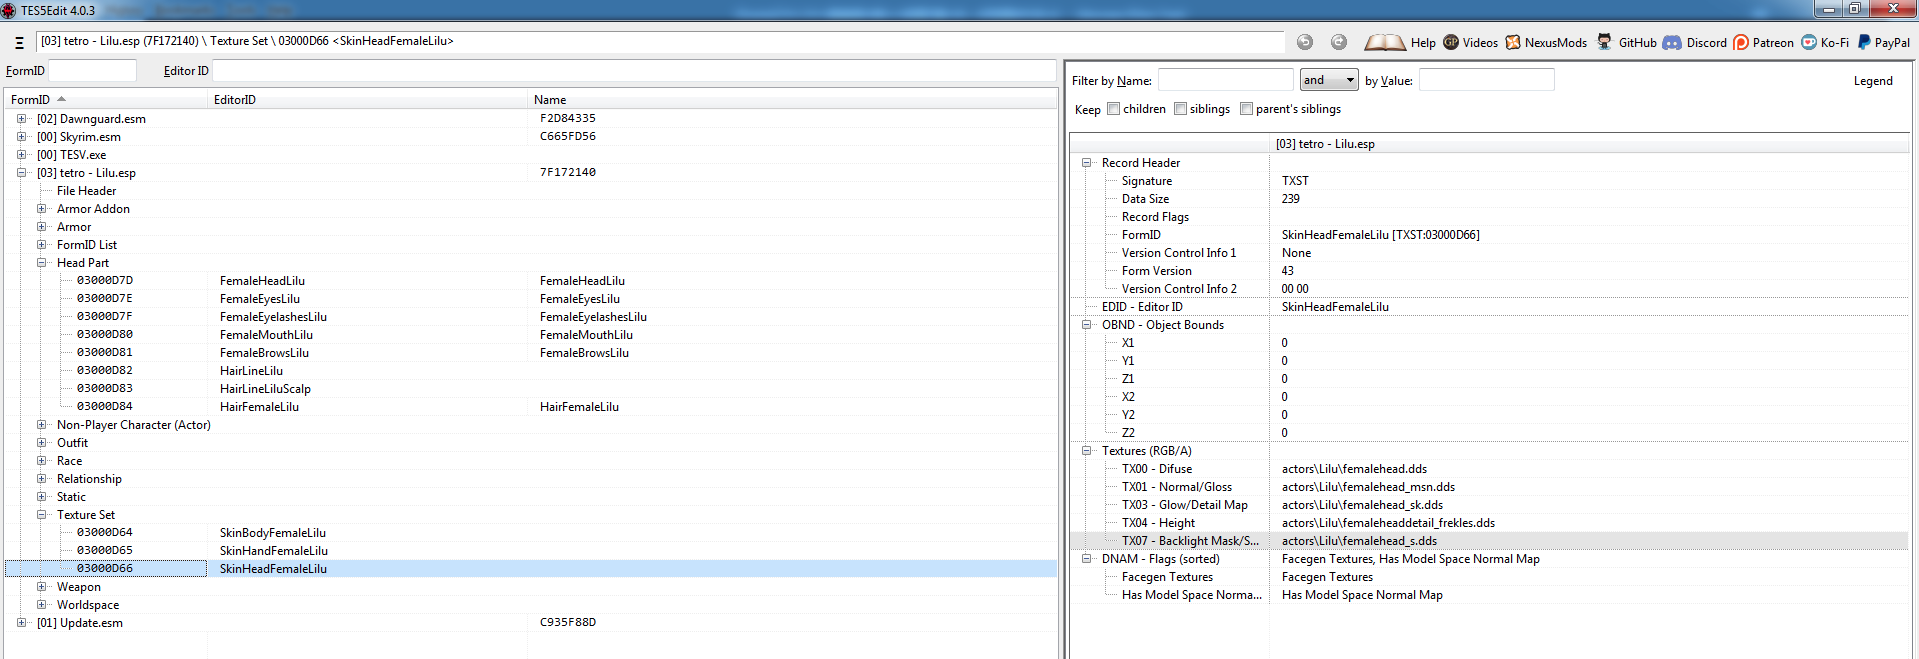Select record 03000D7D FemaleHeadLilu
This screenshot has width=1919, height=659.
pyautogui.click(x=531, y=281)
